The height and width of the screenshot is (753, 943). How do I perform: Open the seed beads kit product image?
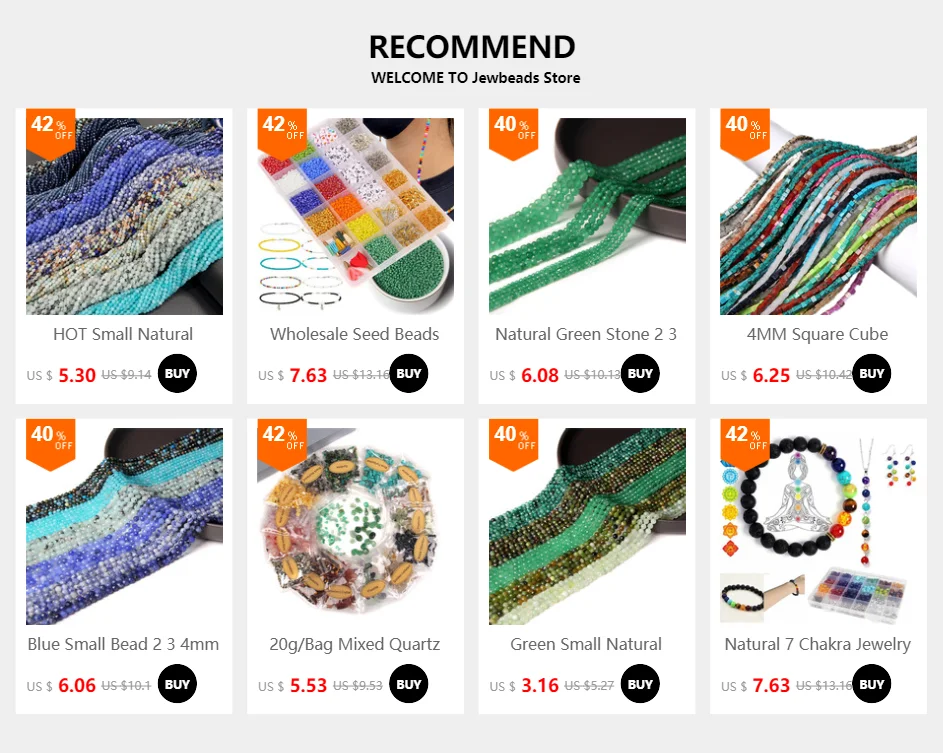(355, 216)
